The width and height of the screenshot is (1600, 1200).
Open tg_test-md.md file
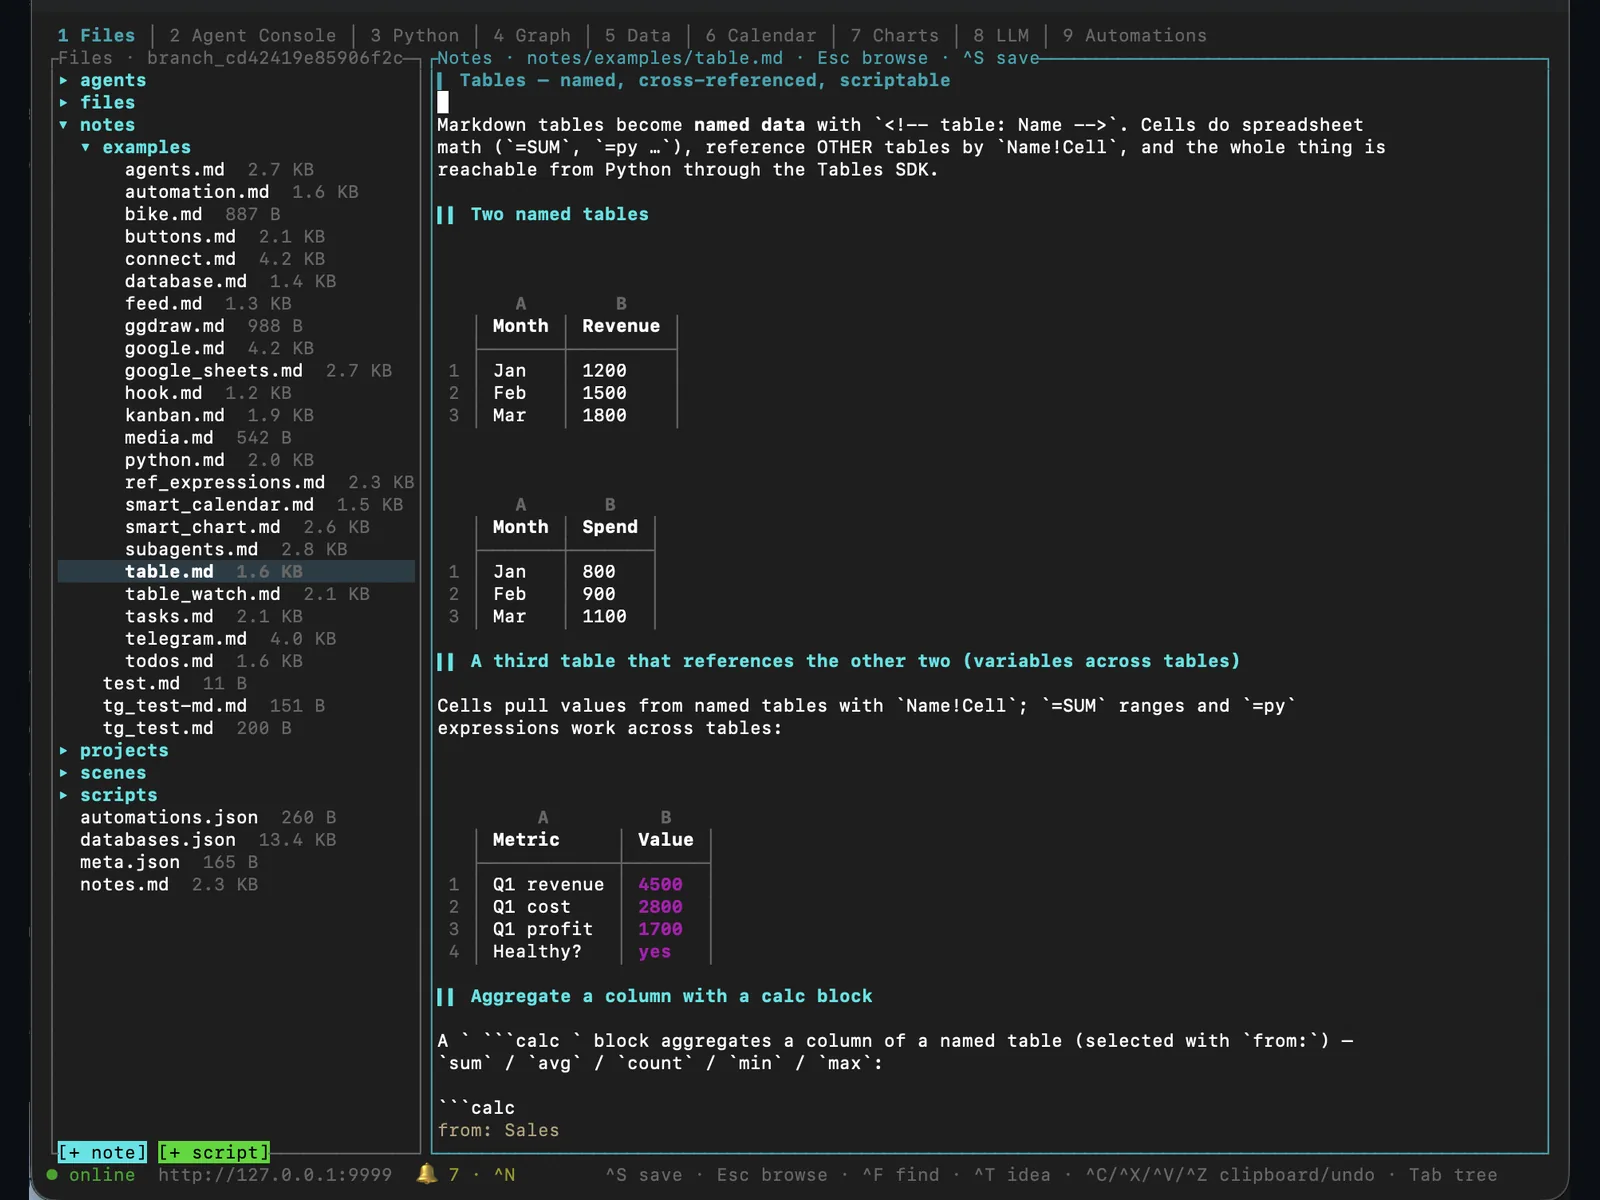[x=174, y=706]
